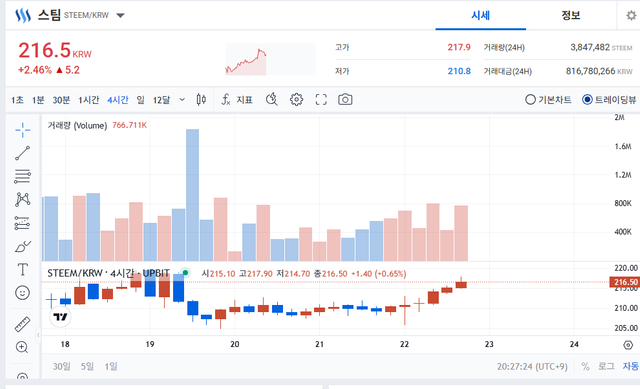Select the Text annotation tool
Screen dimensions: 640x389
coord(22,270)
